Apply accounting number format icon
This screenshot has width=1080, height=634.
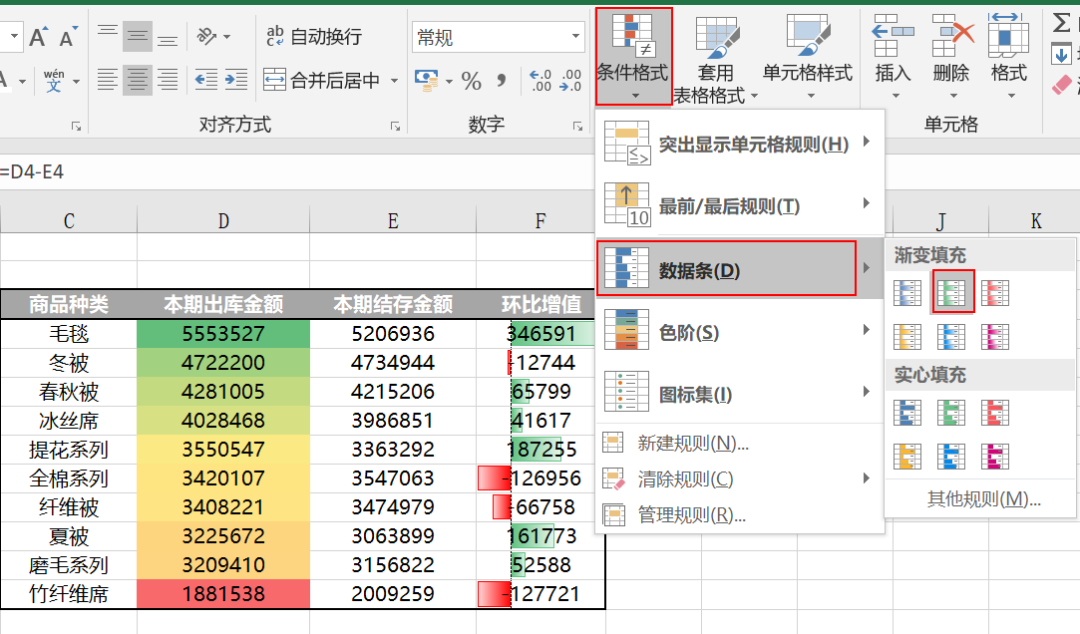pyautogui.click(x=426, y=81)
